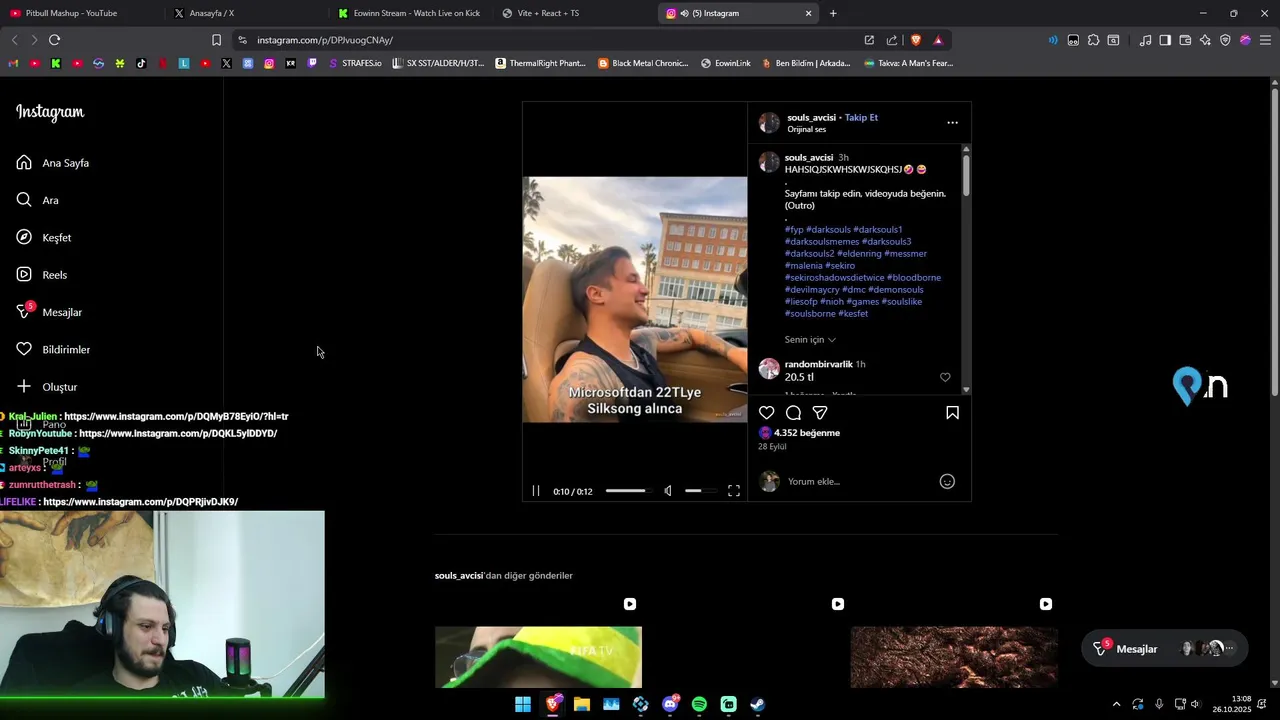View the 4.352 beğenme likes list
This screenshot has height=720, width=1280.
807,433
